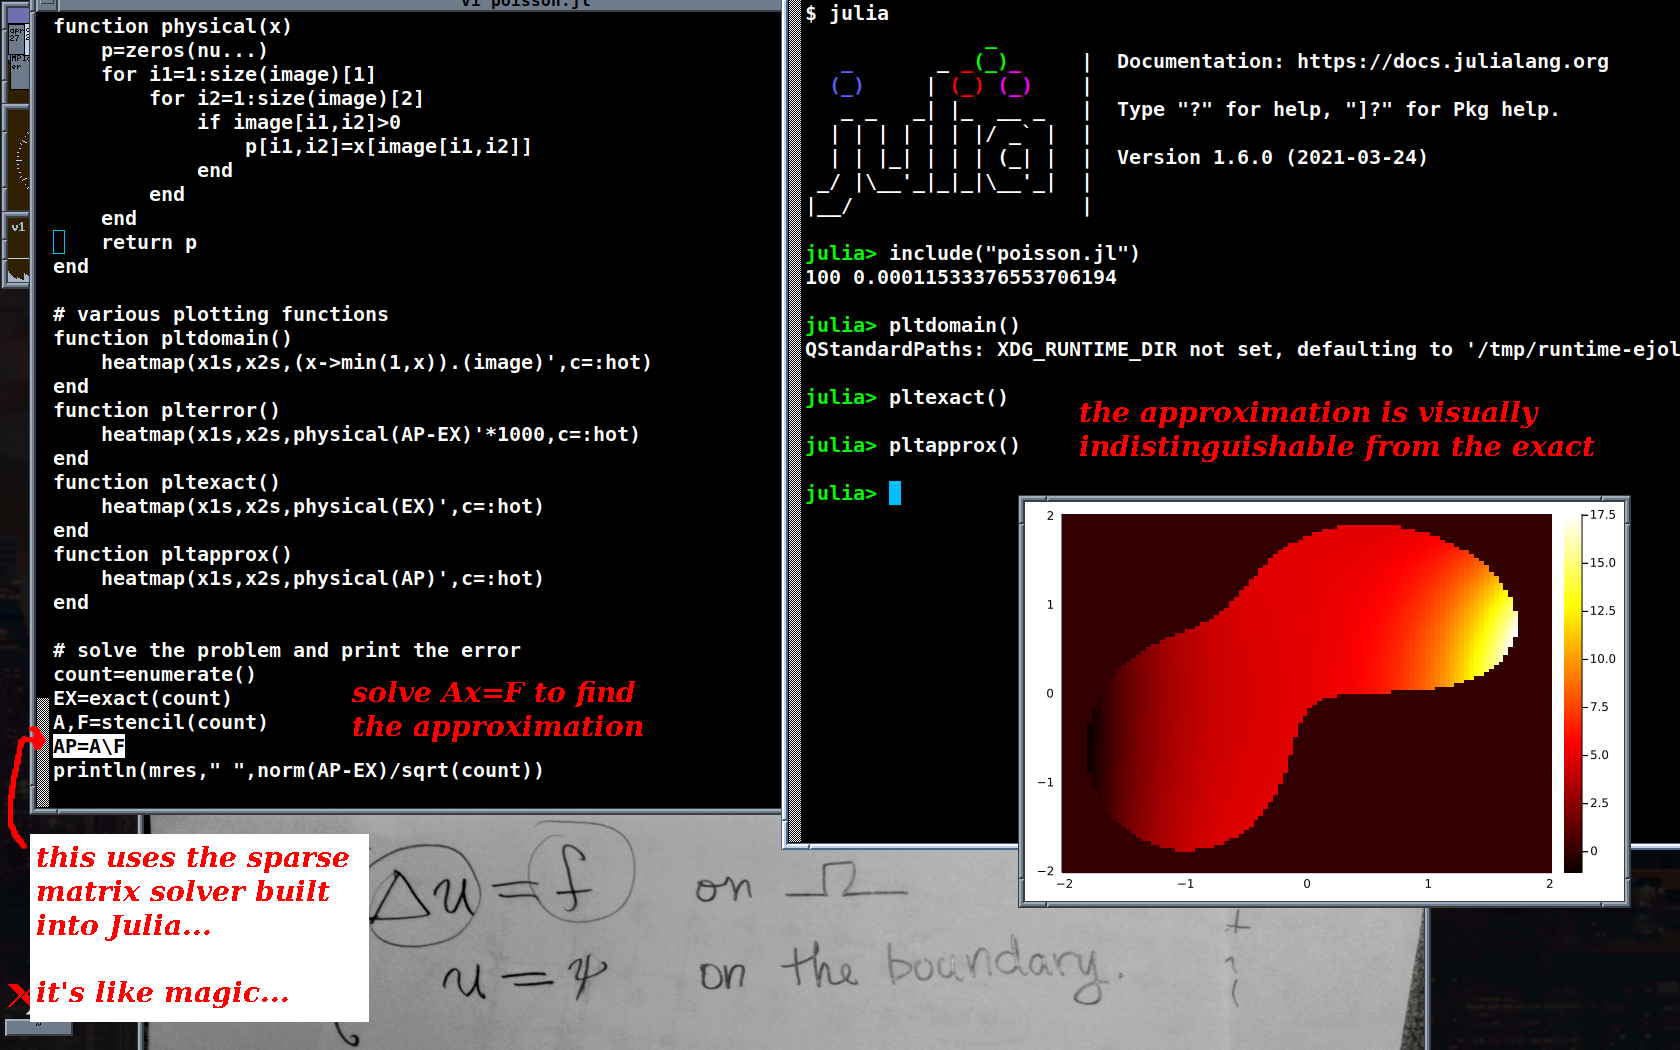This screenshot has height=1050, width=1680.
Task: Click the red X beside "it's like magic"
Action: [18, 994]
